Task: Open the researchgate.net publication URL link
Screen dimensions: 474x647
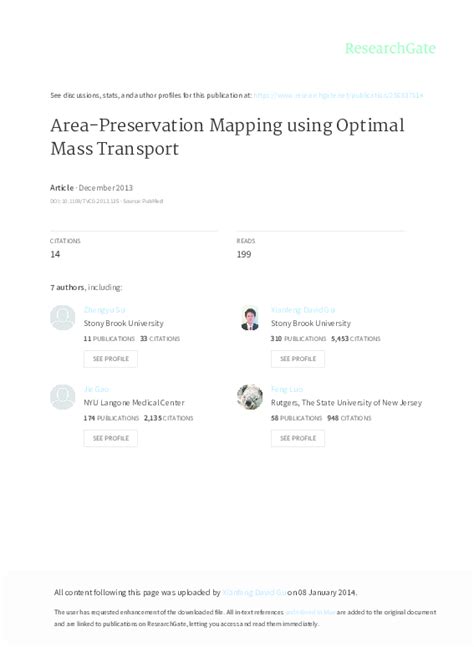Action: [338, 95]
